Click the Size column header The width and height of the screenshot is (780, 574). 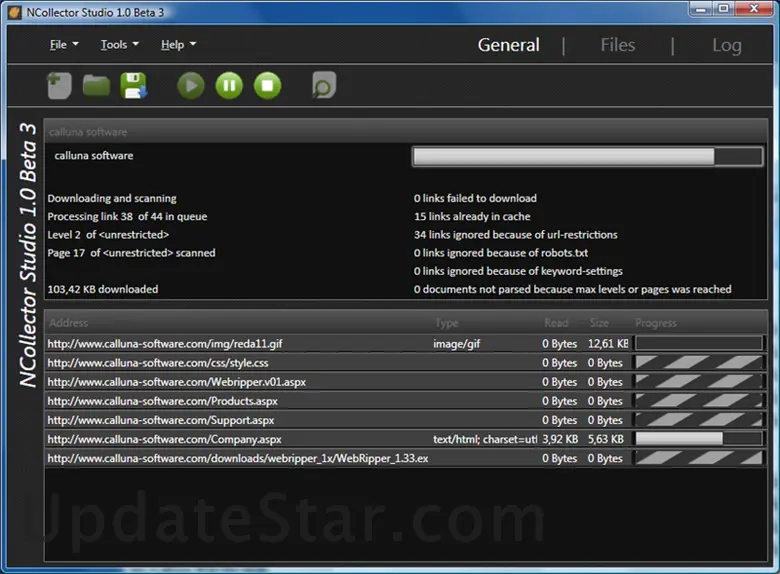coord(599,323)
